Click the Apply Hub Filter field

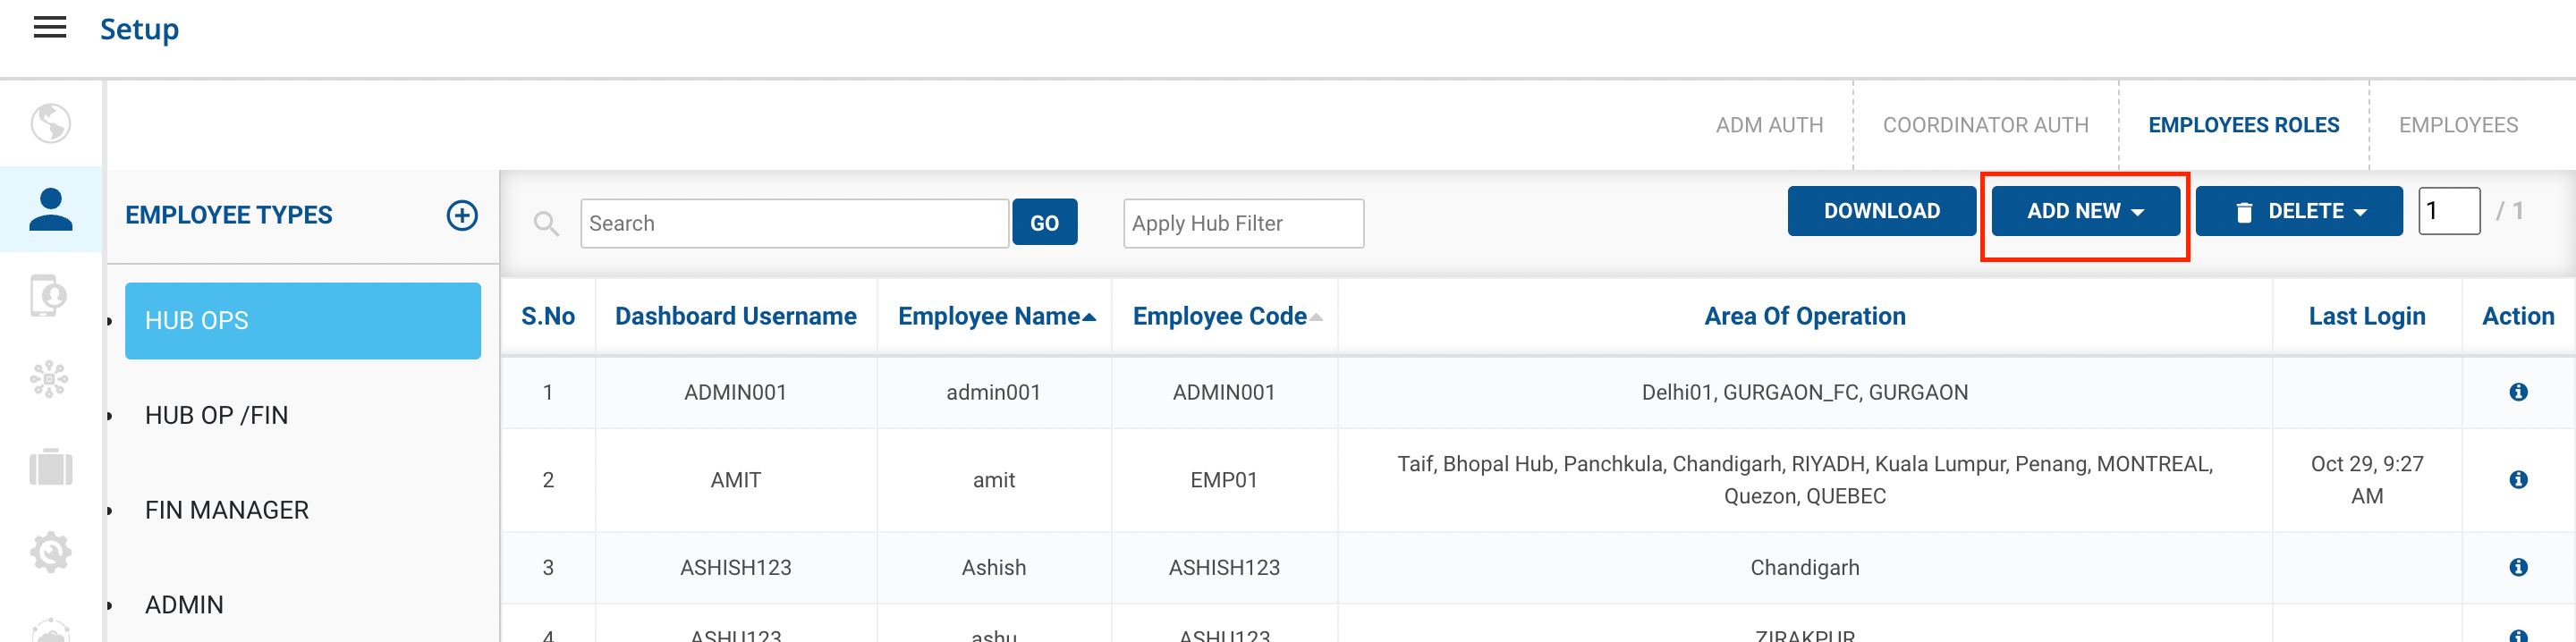point(1242,223)
